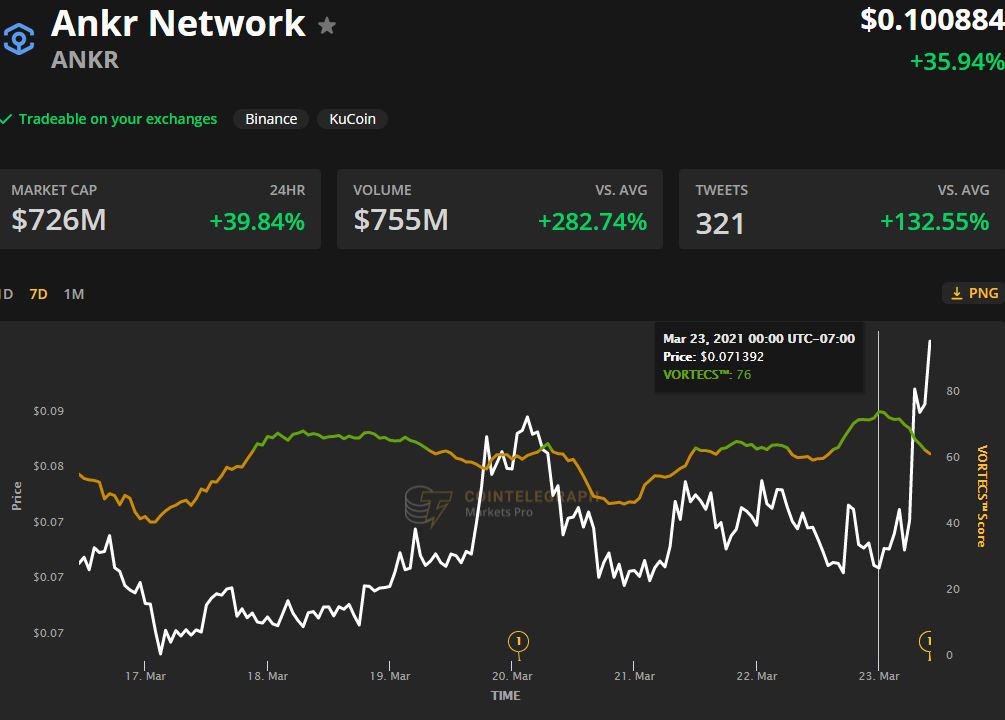
Task: Click the tooltip date Mar 23, 2021
Action: [x=703, y=339]
